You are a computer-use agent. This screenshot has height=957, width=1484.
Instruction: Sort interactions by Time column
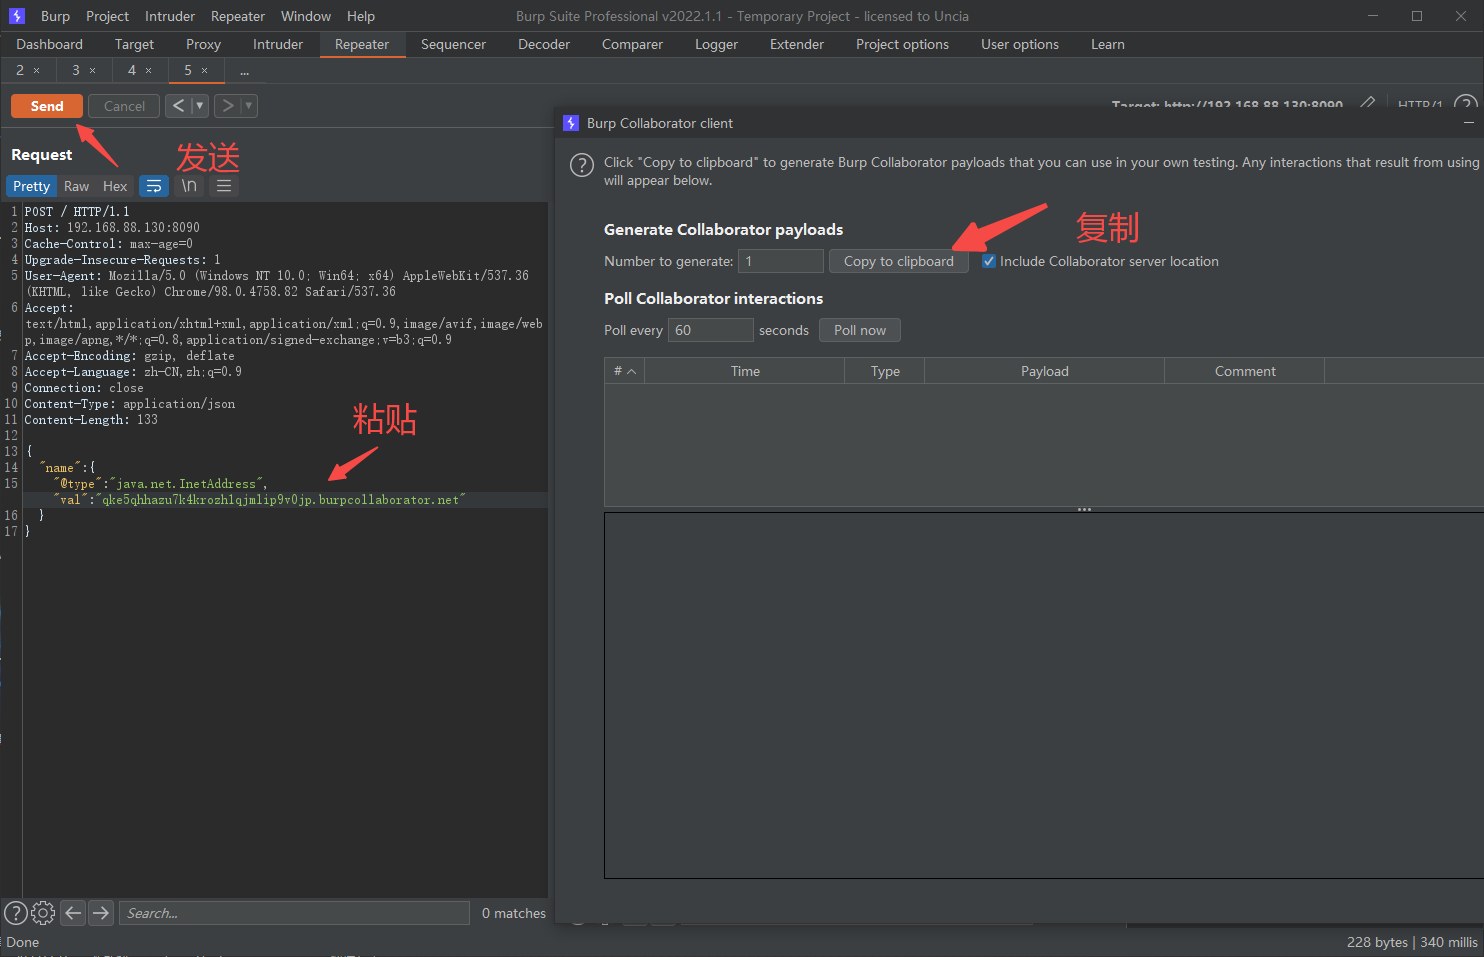[745, 371]
